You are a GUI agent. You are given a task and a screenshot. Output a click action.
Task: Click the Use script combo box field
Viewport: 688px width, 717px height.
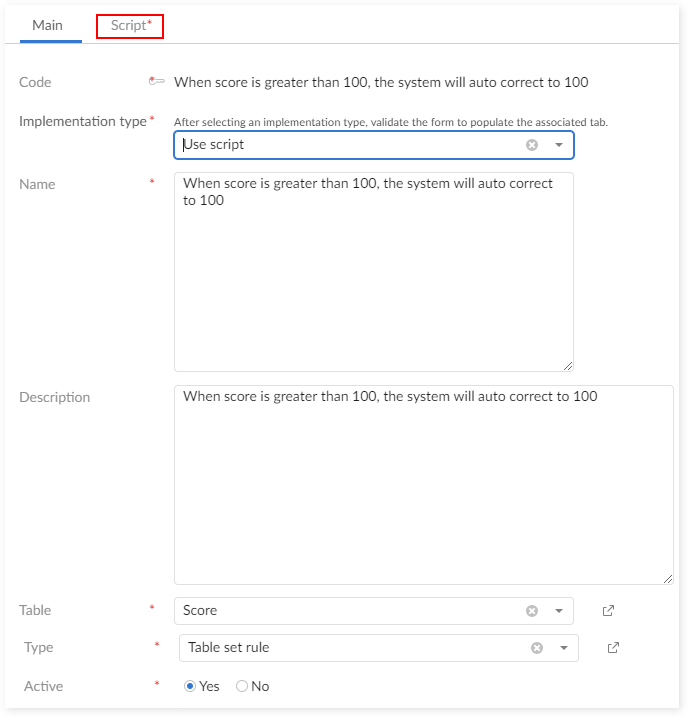[350, 145]
